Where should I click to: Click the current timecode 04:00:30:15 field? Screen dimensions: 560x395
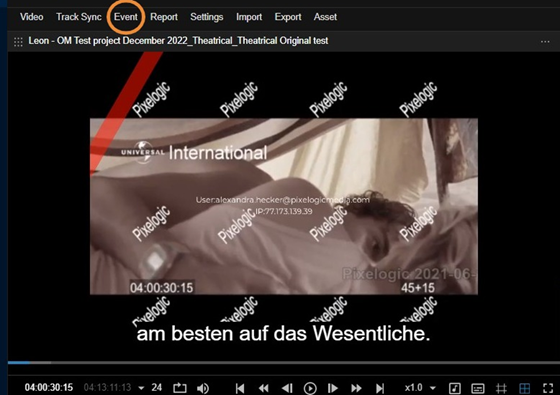point(49,388)
